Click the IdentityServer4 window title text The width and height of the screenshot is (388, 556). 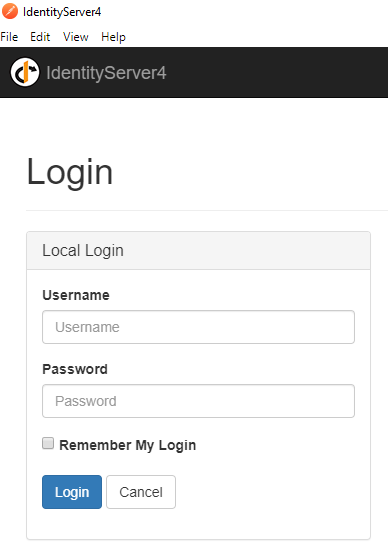pos(62,12)
